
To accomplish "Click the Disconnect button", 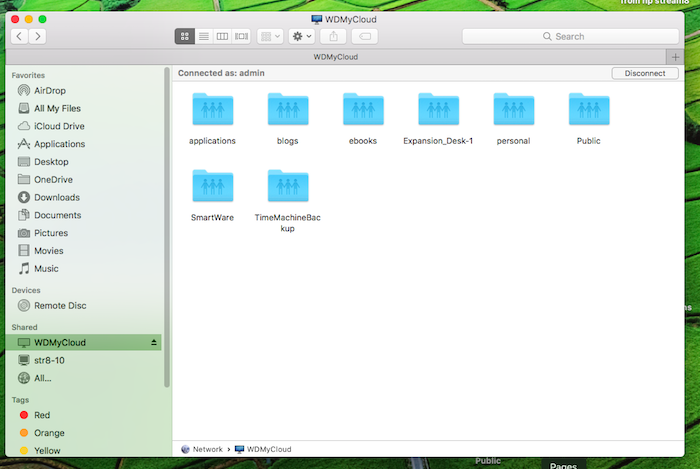I will [x=645, y=73].
